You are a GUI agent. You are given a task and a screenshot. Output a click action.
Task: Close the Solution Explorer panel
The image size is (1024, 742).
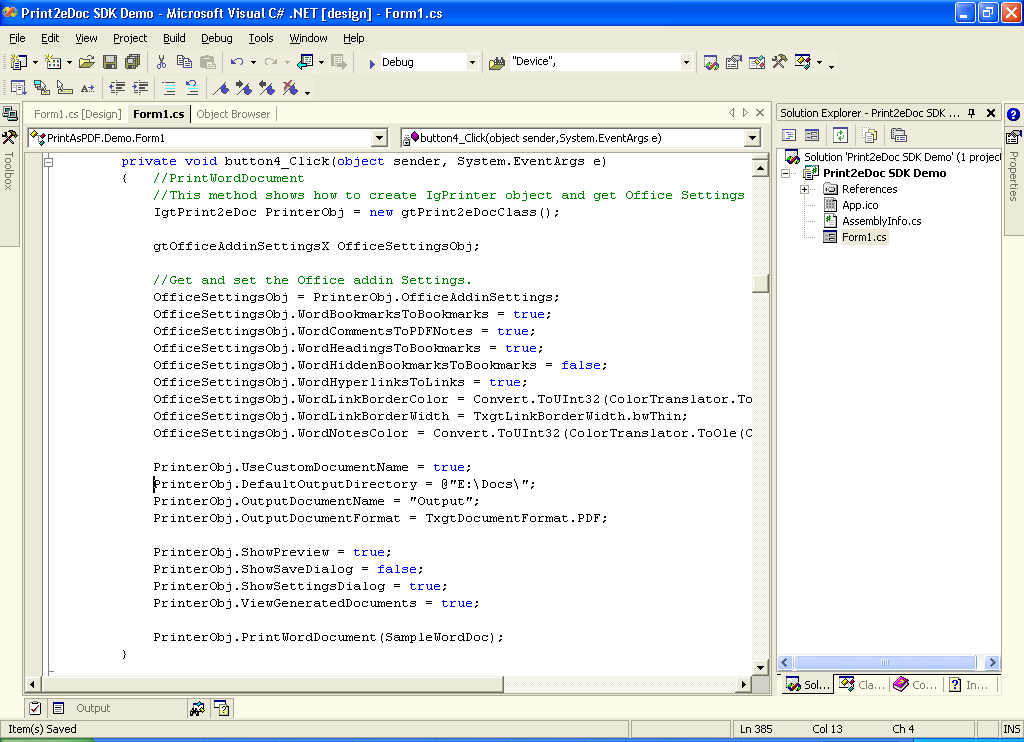tap(991, 113)
